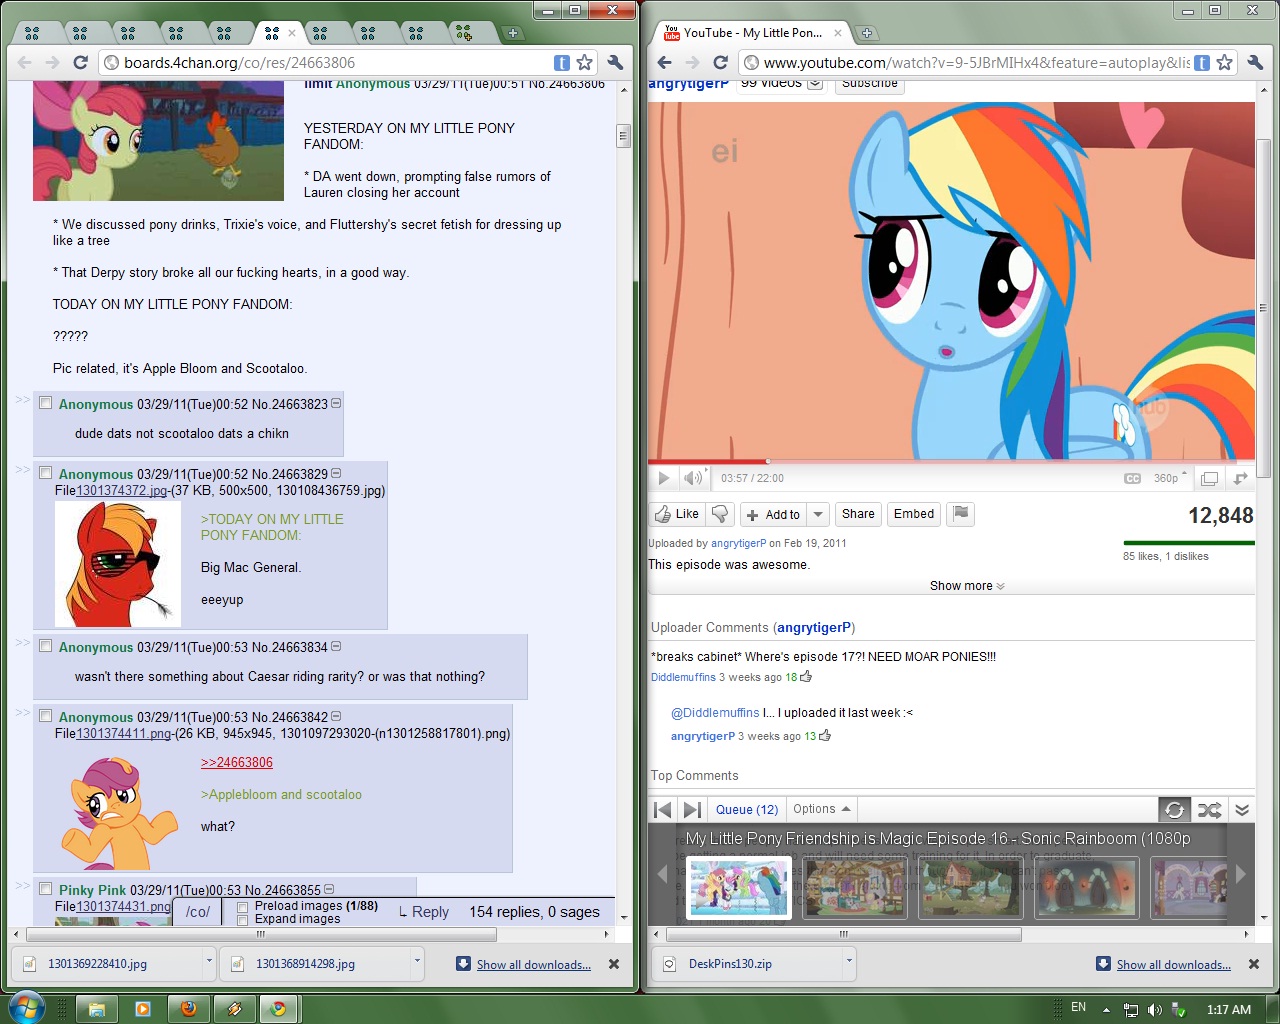Flag the video as inappropriate

tap(960, 514)
